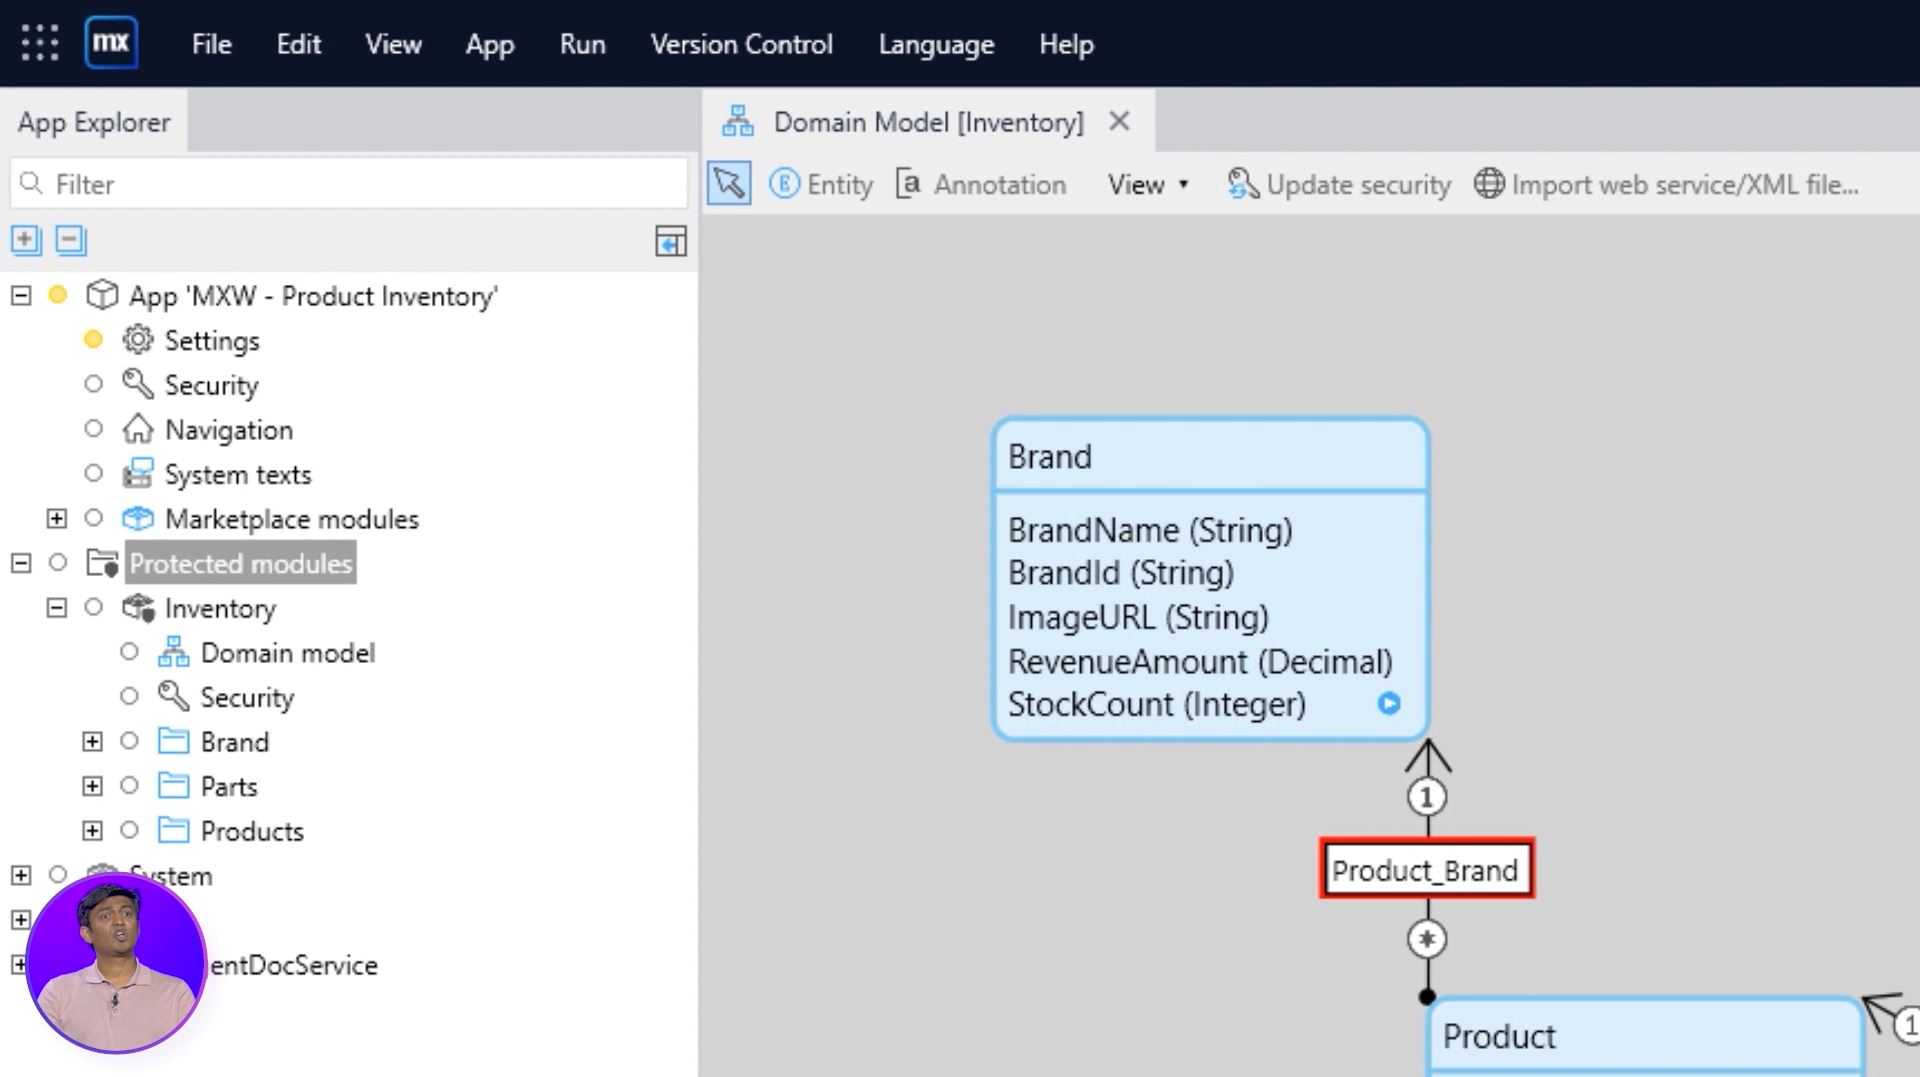The image size is (1920, 1077).
Task: Expand the Products folder
Action: (92, 830)
